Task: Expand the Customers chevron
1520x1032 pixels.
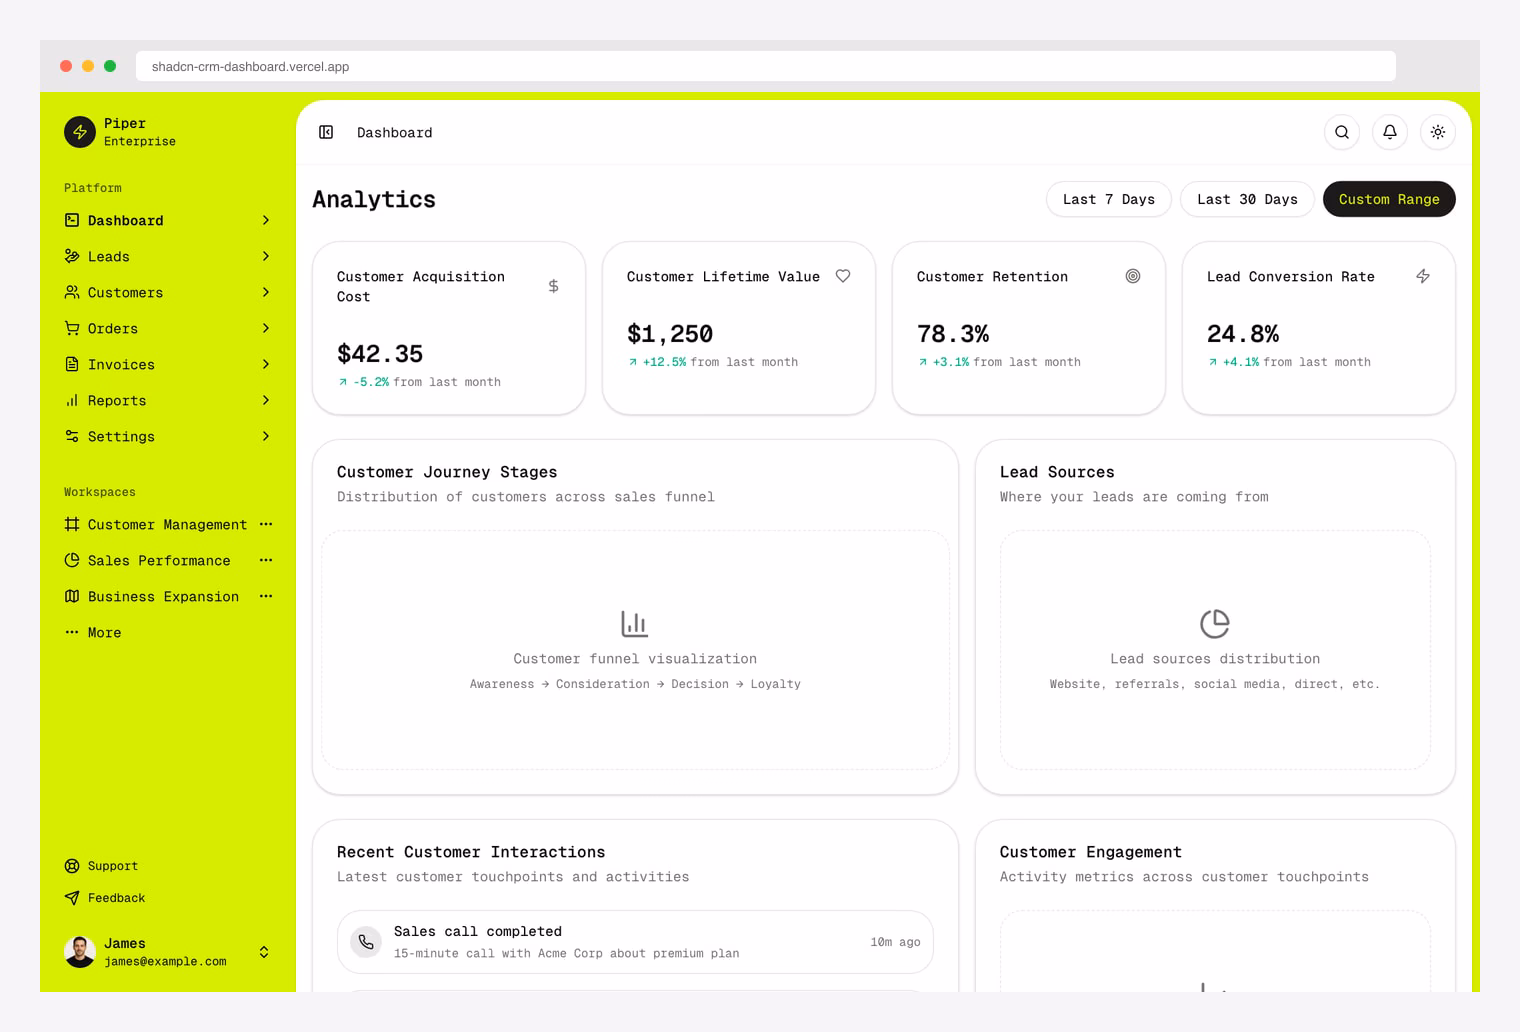Action: [x=266, y=292]
